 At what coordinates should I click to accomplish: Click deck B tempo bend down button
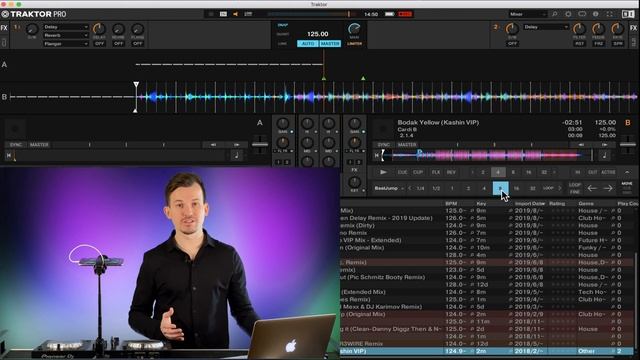pyautogui.click(x=581, y=144)
